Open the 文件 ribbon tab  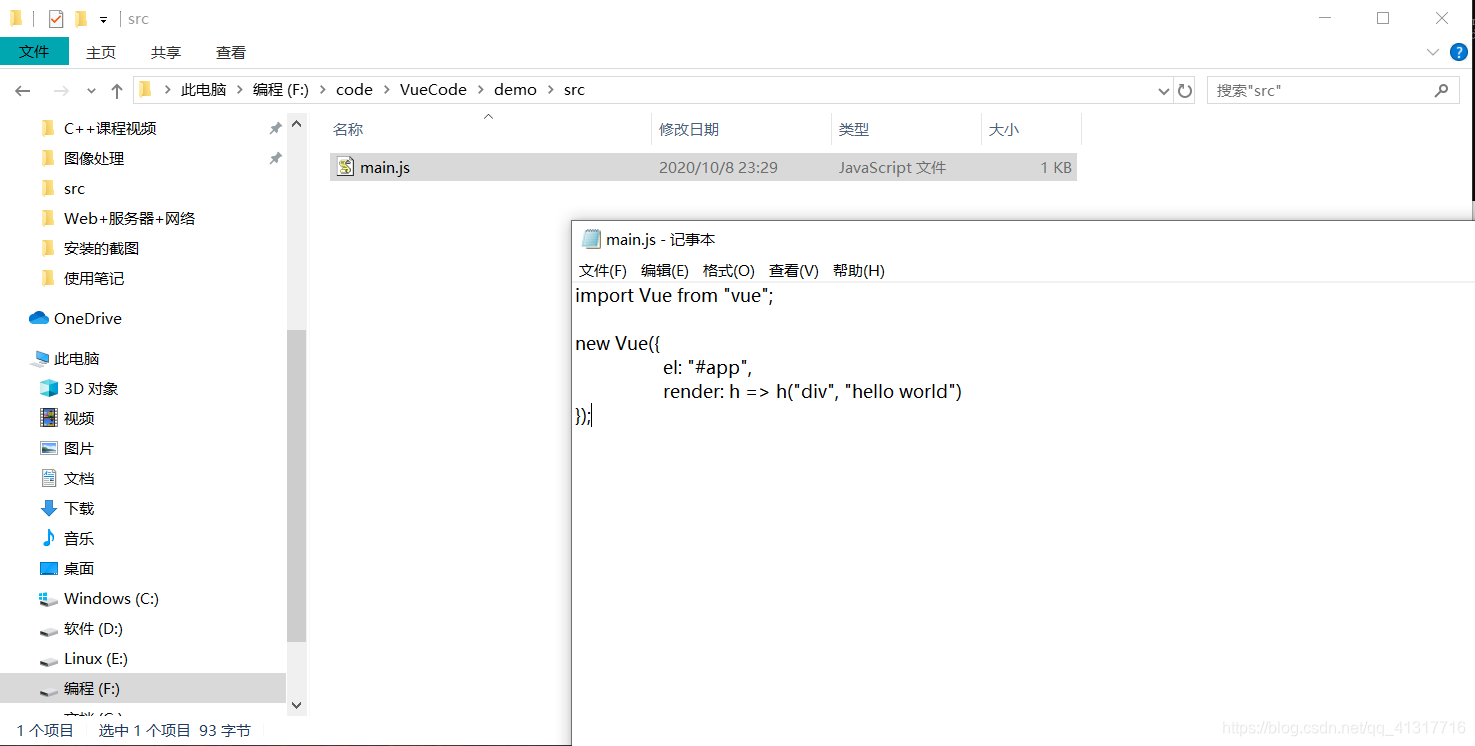pos(34,52)
